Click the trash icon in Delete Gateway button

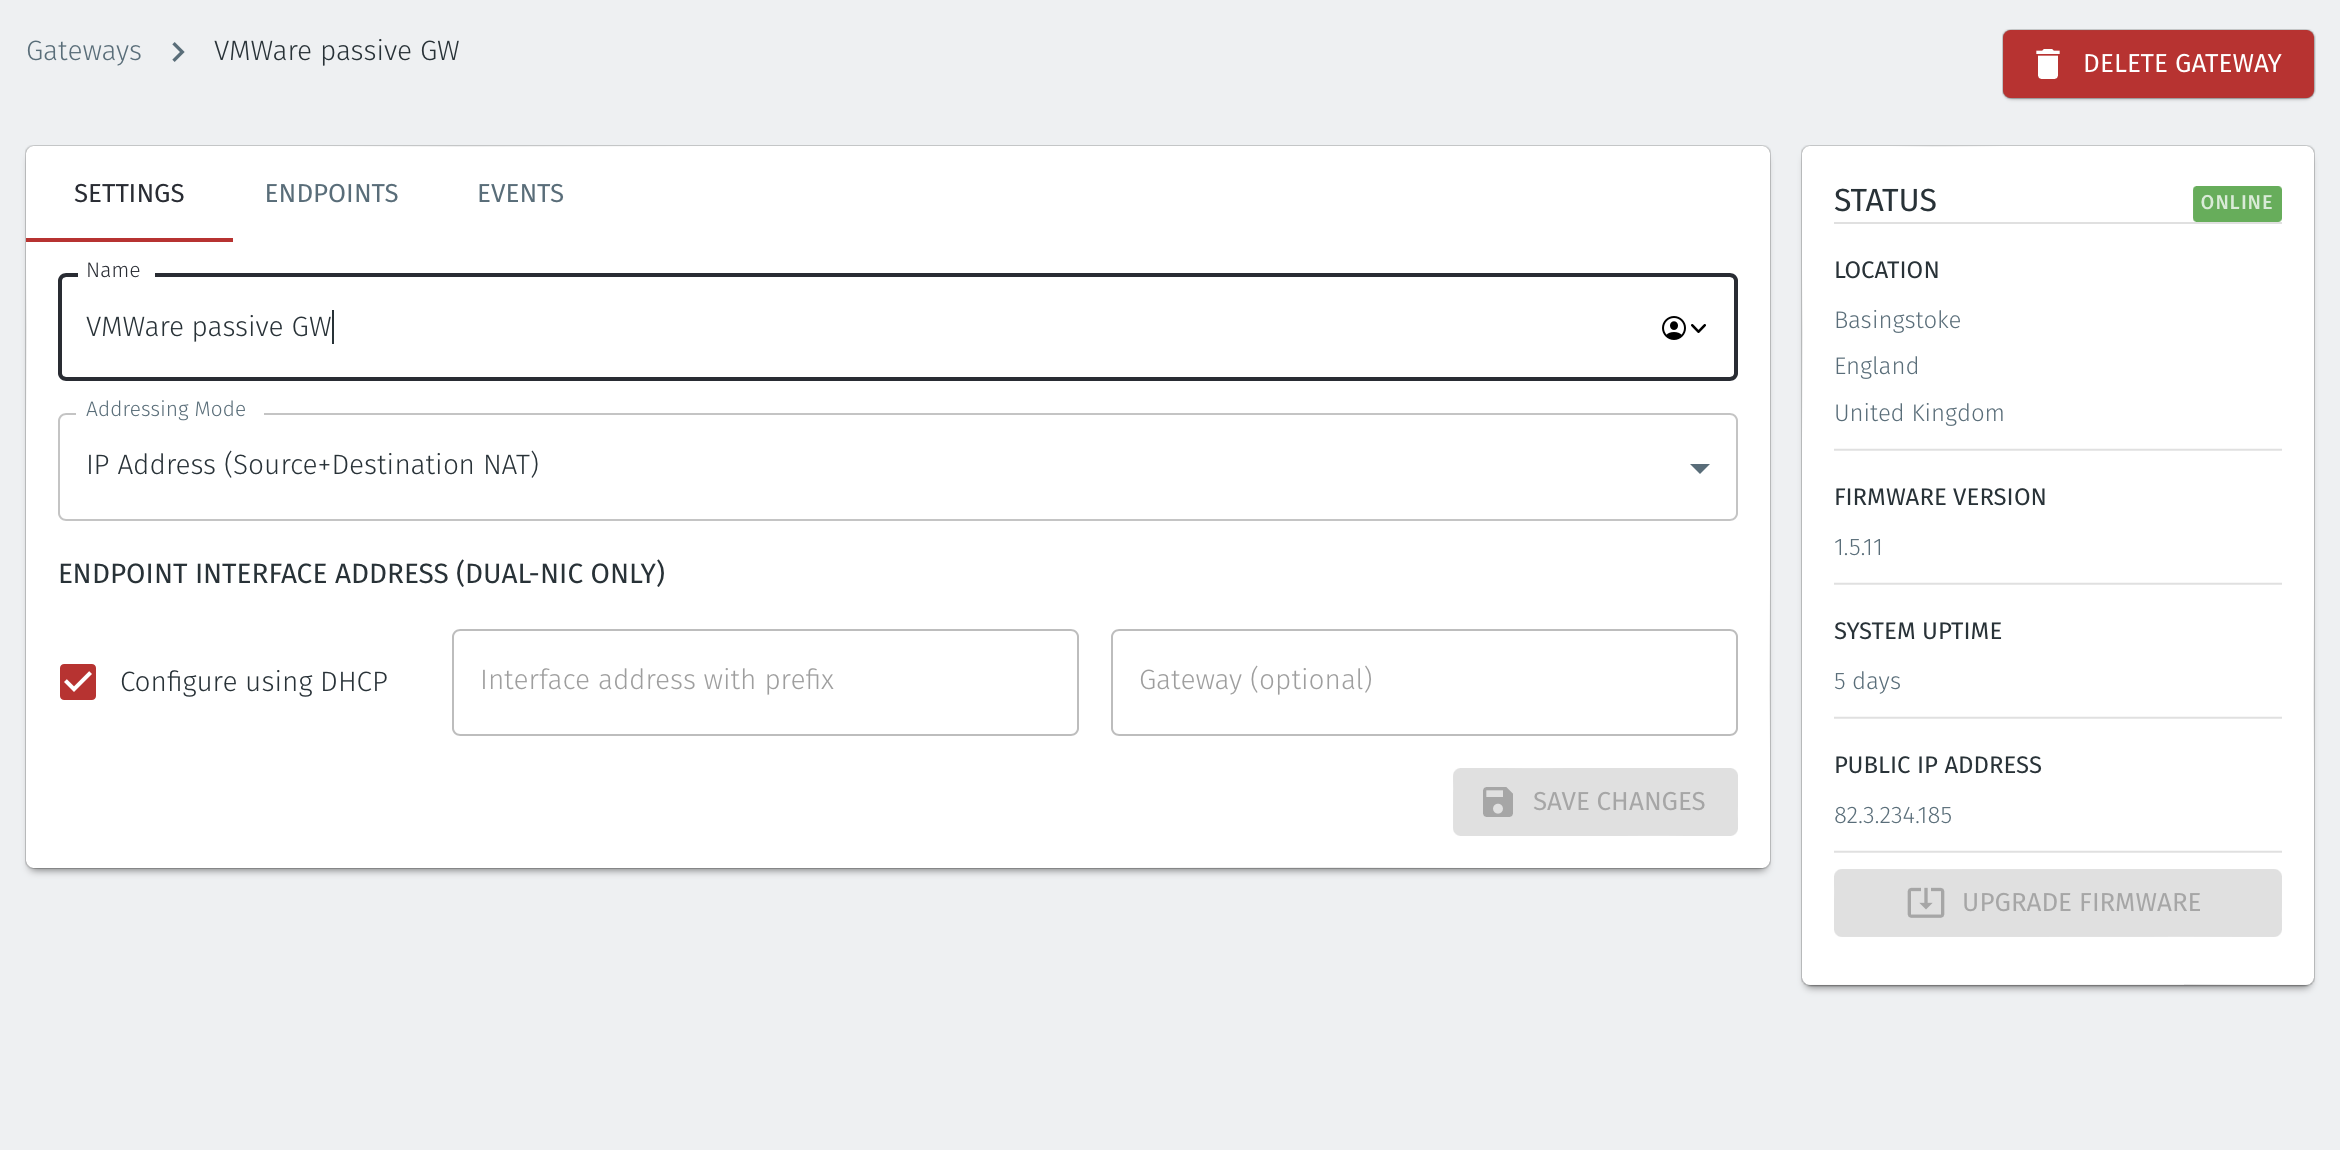tap(2049, 63)
